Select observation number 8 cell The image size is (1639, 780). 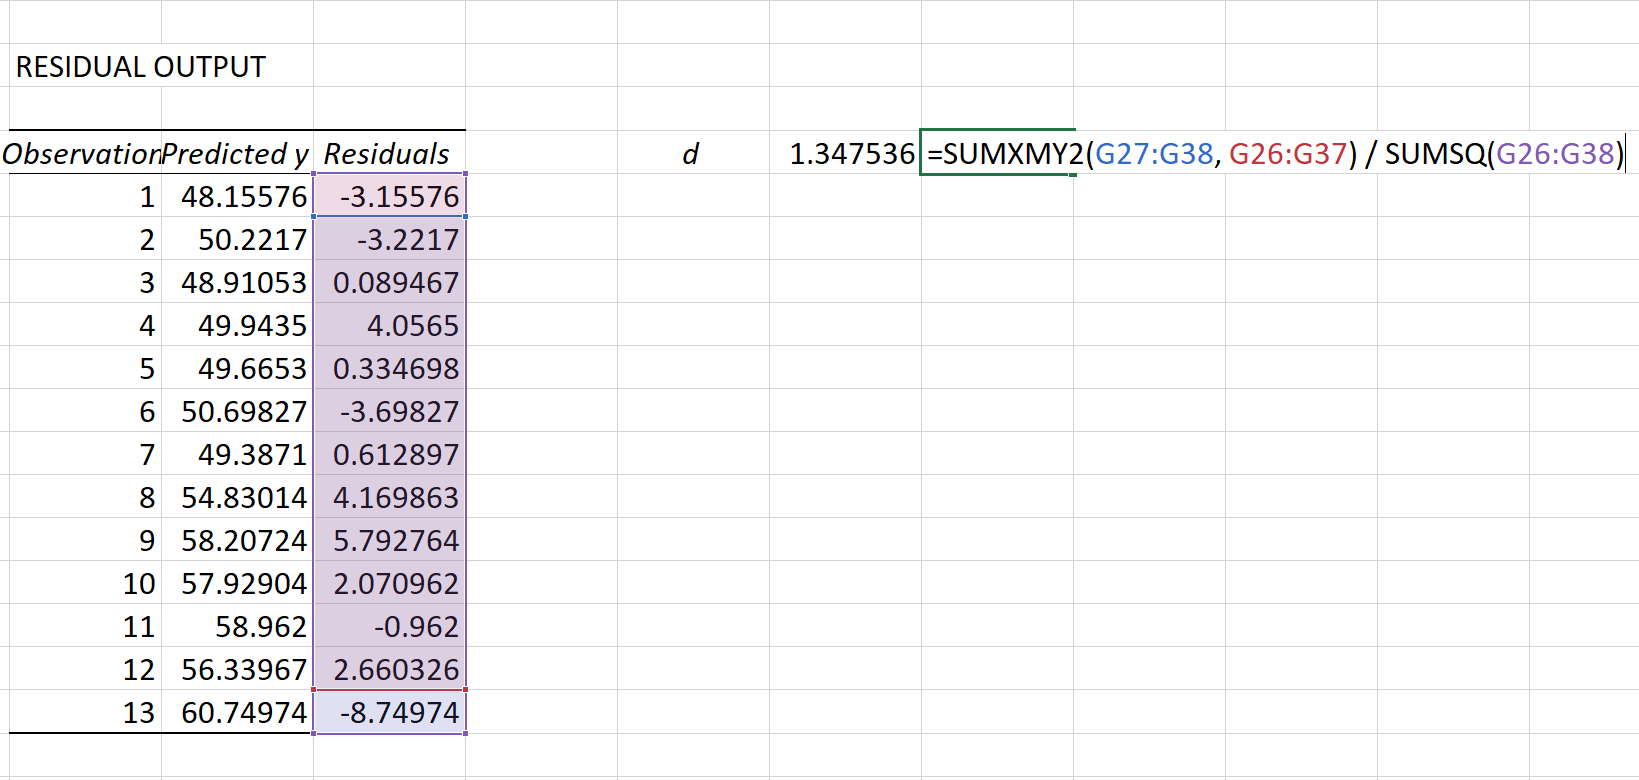[x=85, y=497]
